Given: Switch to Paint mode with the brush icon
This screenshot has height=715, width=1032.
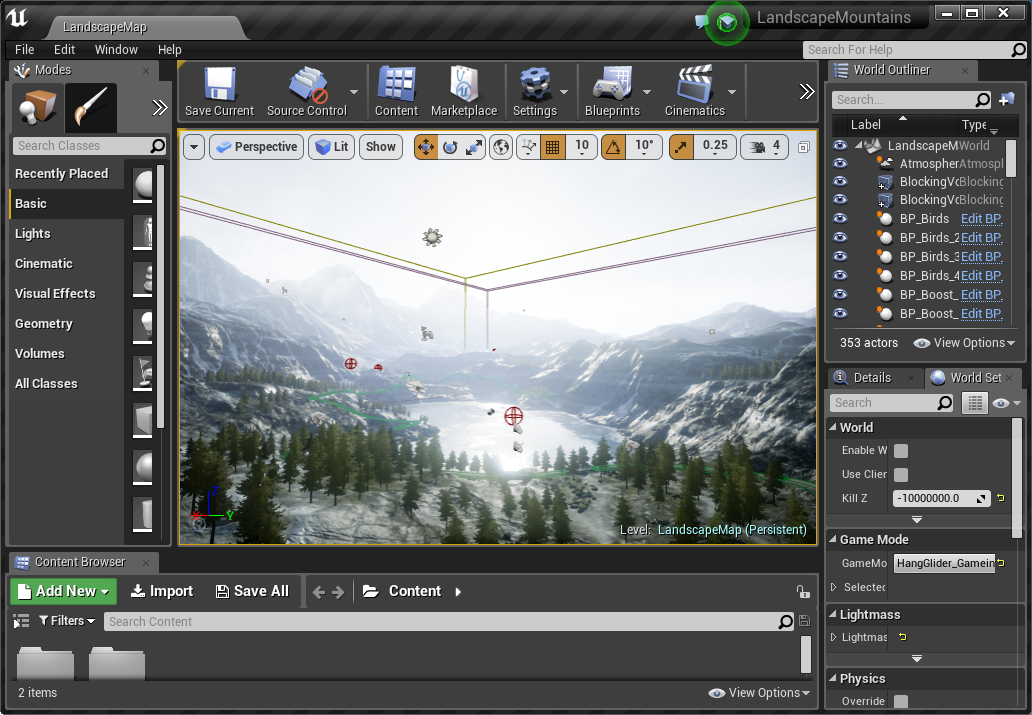Looking at the screenshot, I should point(89,107).
